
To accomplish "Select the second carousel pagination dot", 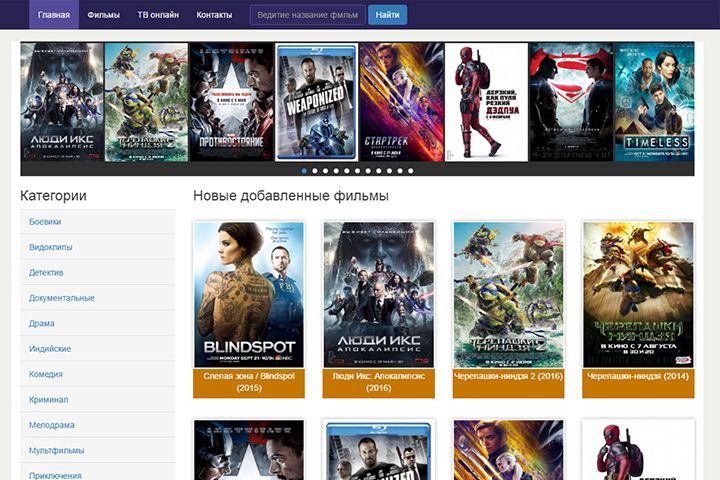I will pyautogui.click(x=315, y=171).
